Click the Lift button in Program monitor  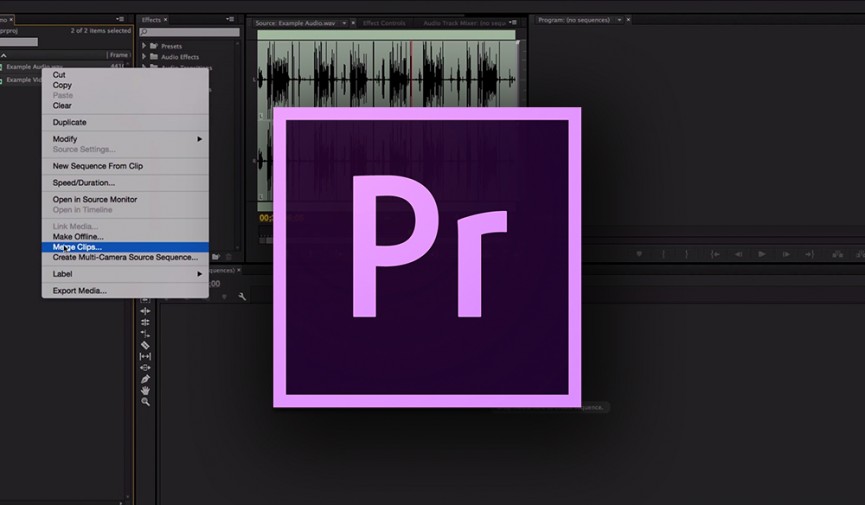[837, 254]
